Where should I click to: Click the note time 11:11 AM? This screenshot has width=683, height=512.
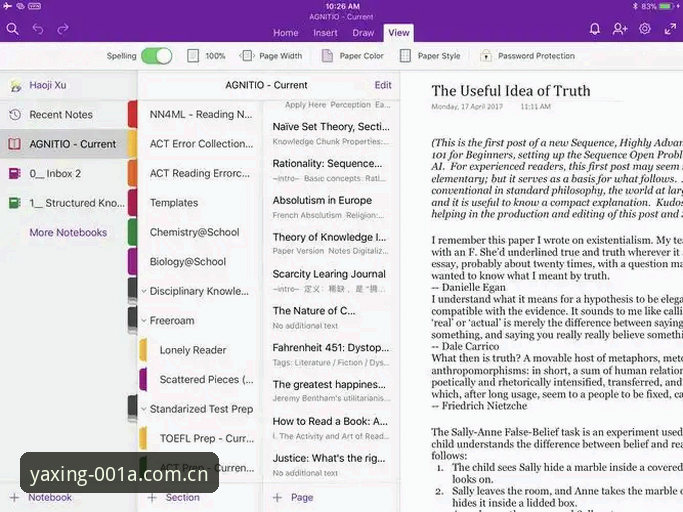(x=535, y=106)
